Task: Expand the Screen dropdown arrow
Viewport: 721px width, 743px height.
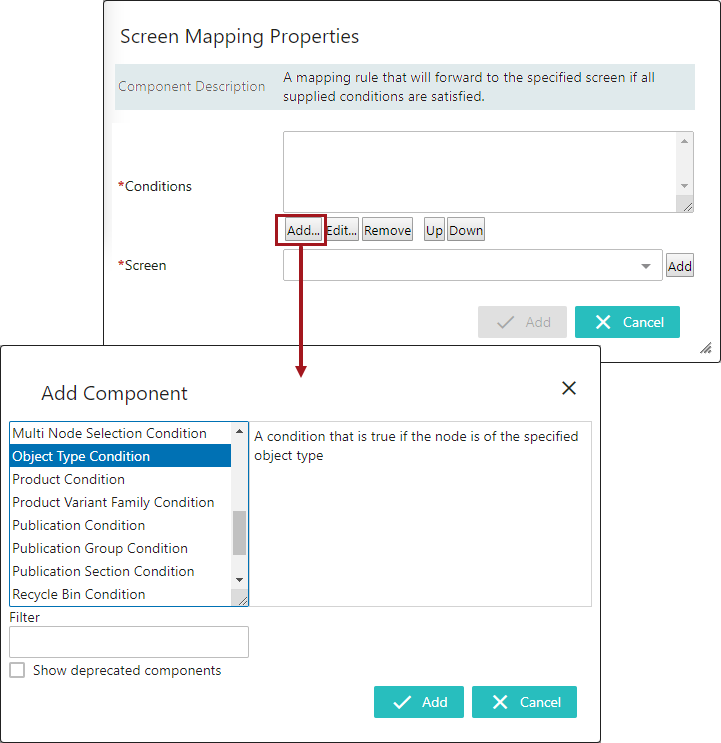Action: [x=646, y=266]
